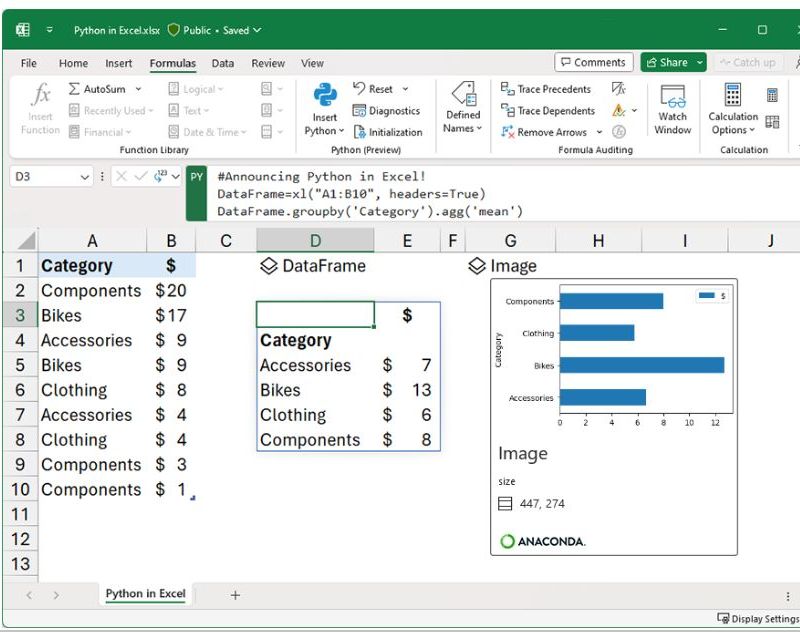Click the bar chart image thumbnail

point(614,358)
